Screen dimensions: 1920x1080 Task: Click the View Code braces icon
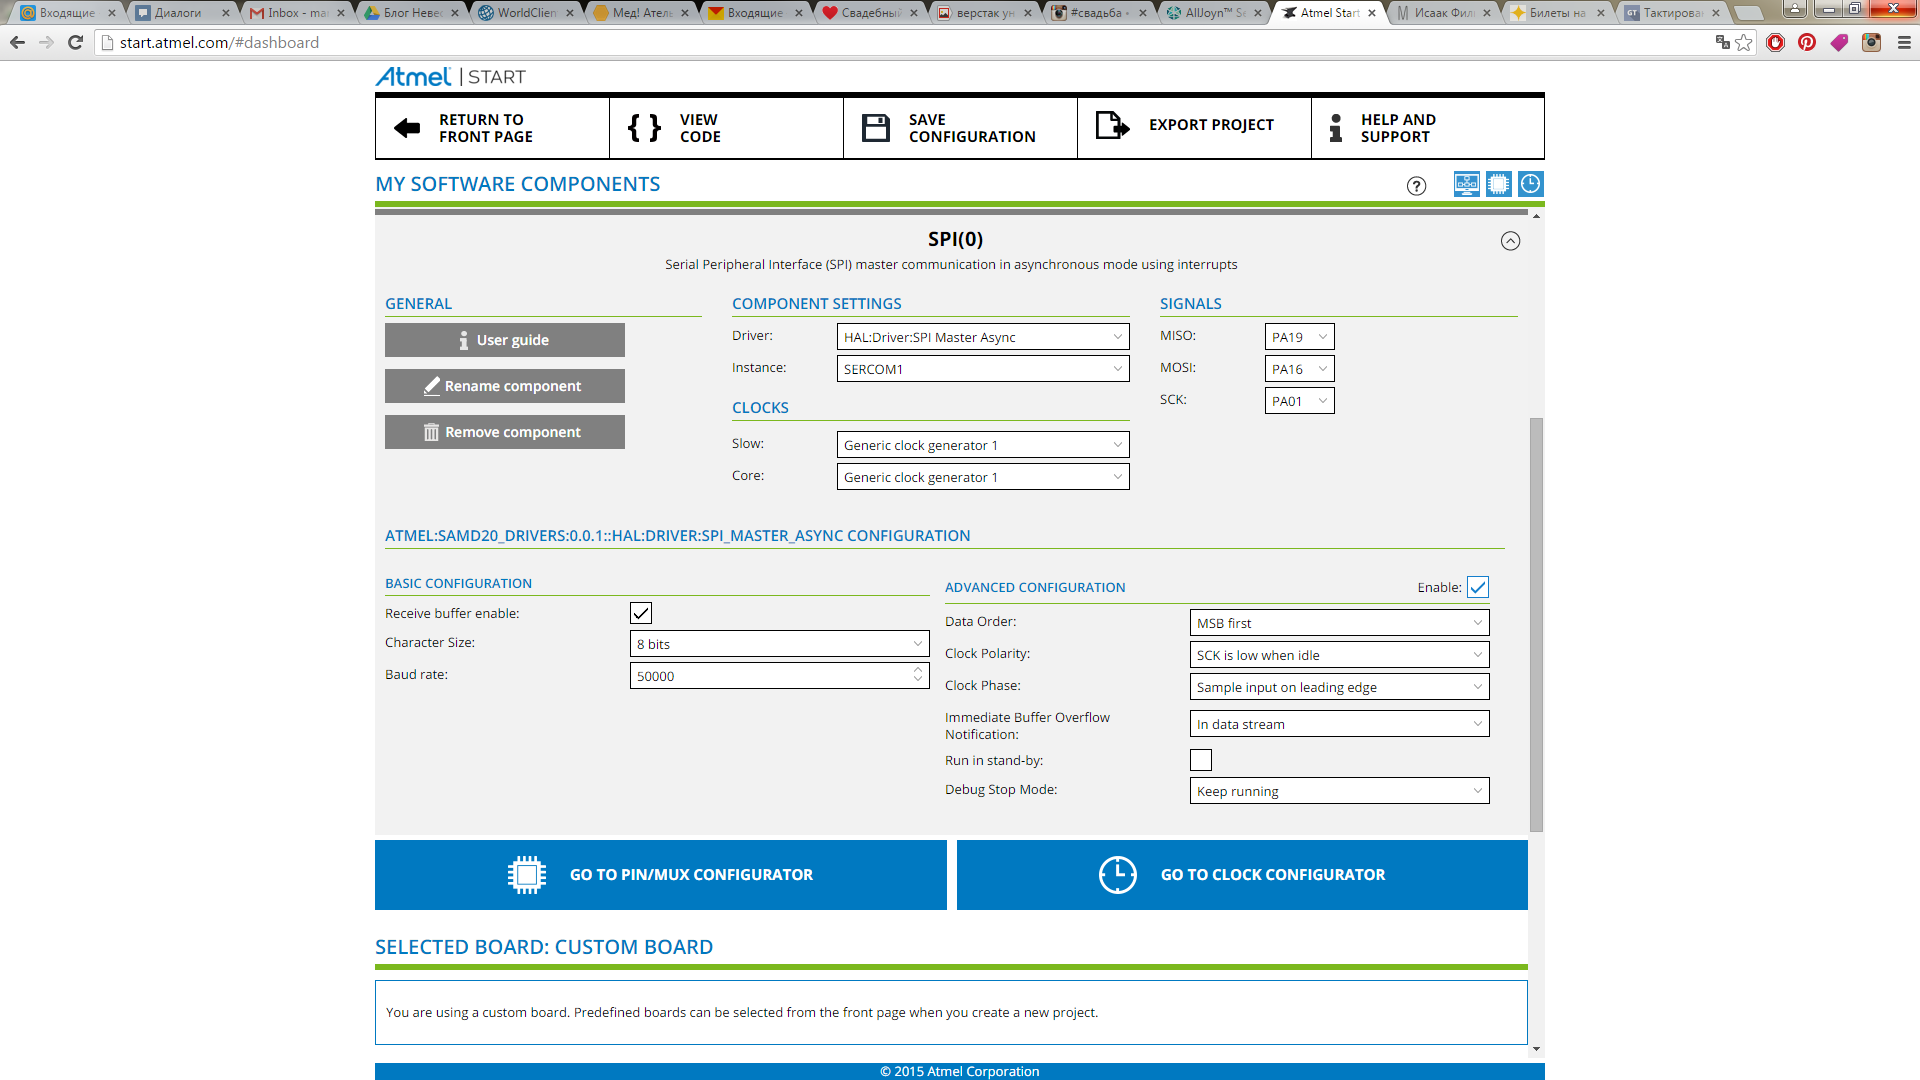coord(644,128)
